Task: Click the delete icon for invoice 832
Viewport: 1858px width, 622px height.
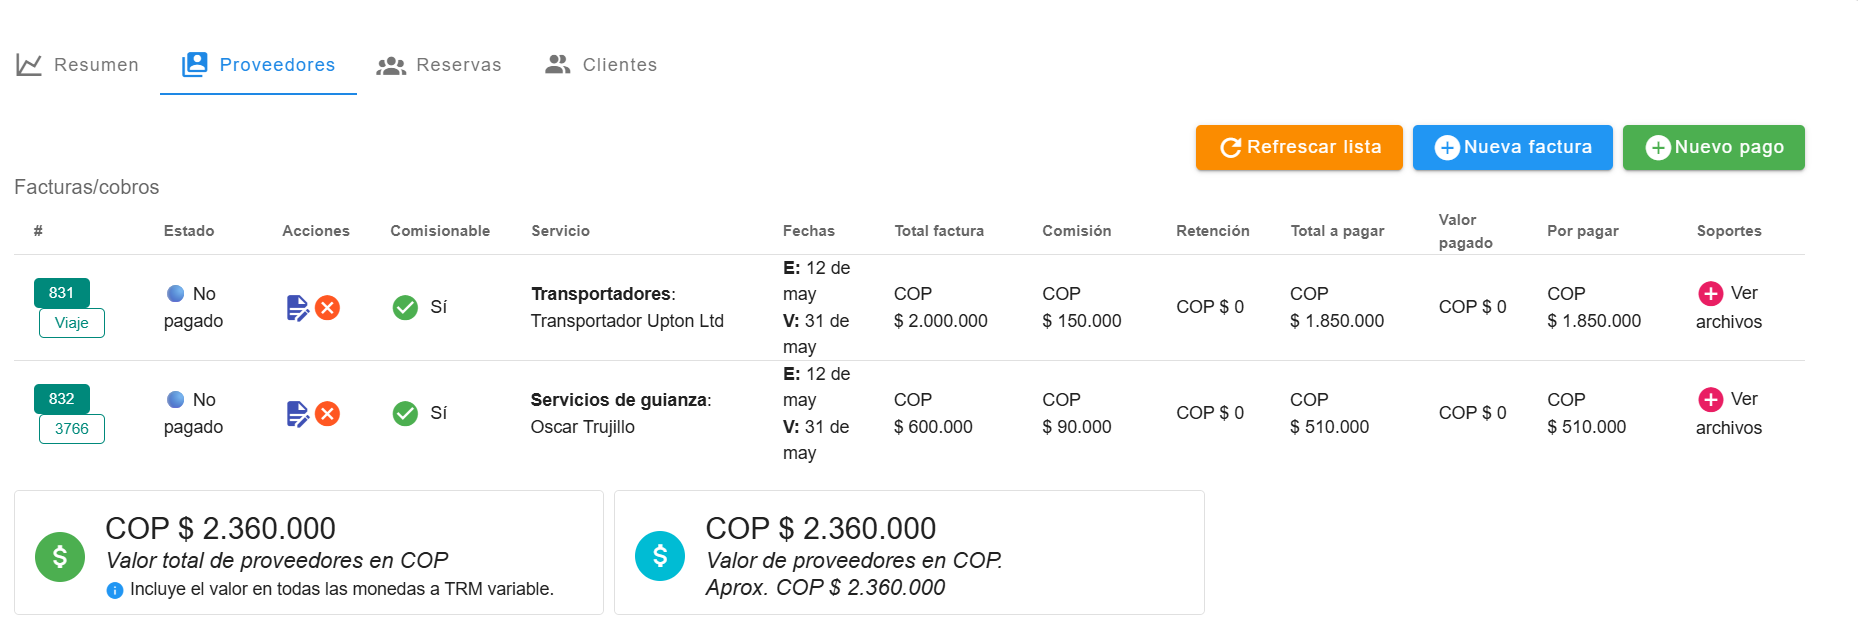Action: (x=327, y=414)
